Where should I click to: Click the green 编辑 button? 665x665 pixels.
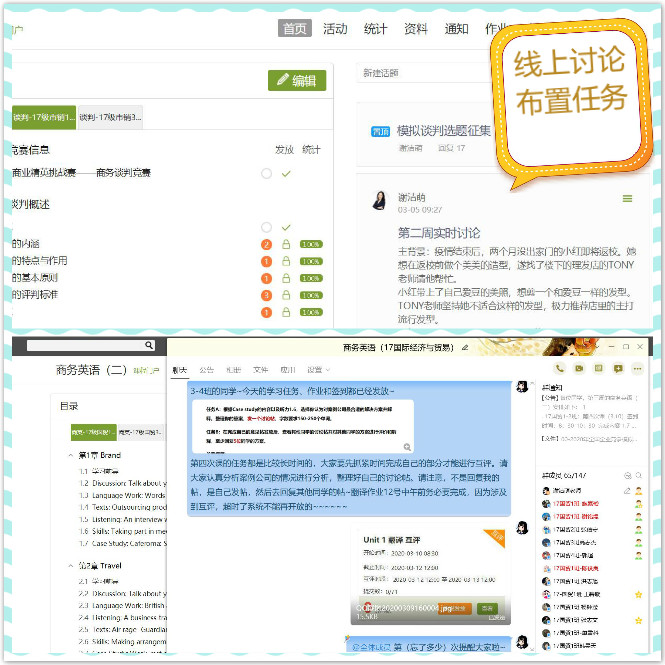[297, 81]
